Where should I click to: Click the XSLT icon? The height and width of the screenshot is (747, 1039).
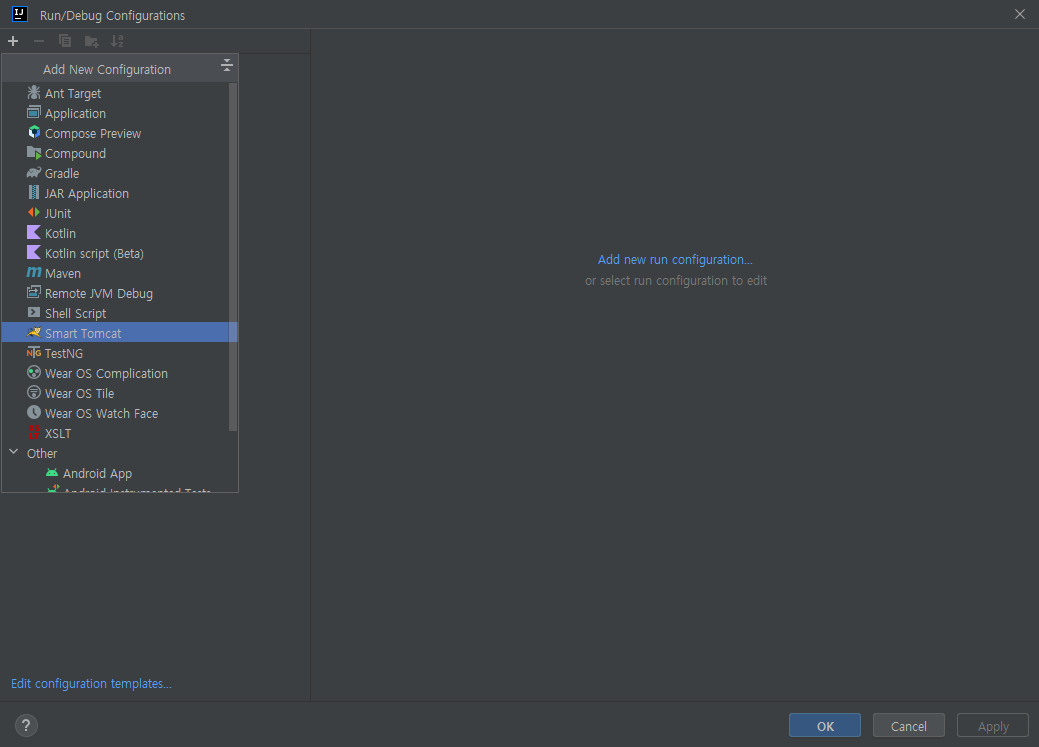click(34, 432)
